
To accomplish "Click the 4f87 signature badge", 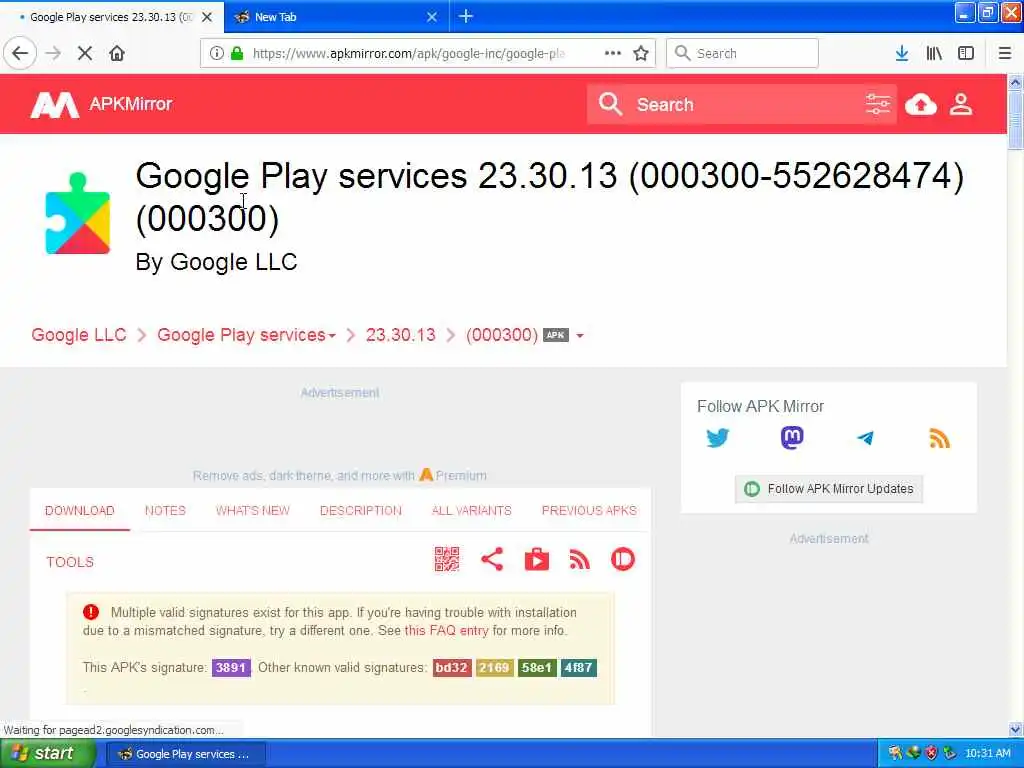I will coord(579,668).
